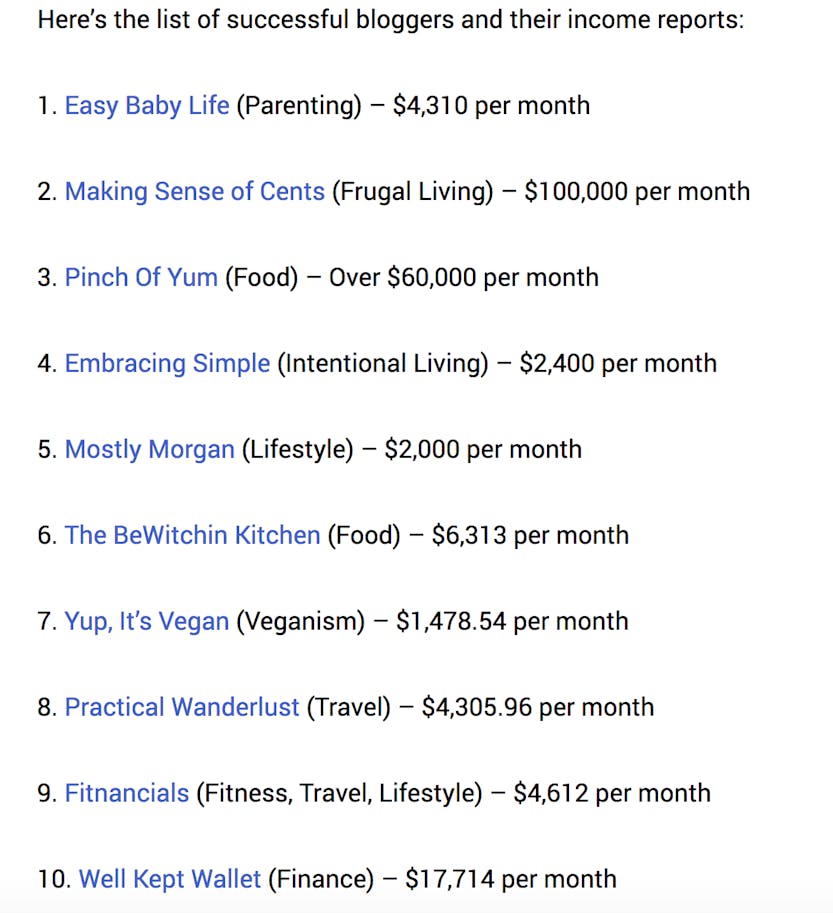Click the Yup, It's Vegan link

(147, 622)
